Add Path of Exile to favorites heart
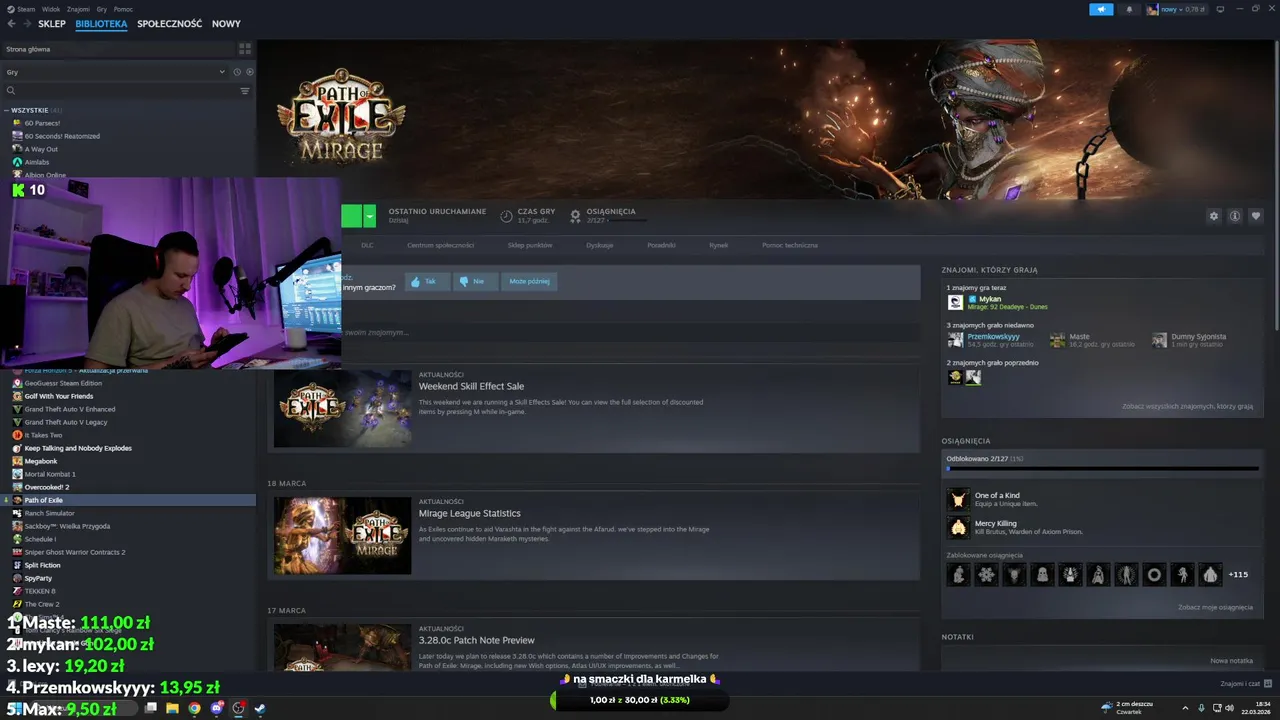 [1256, 216]
